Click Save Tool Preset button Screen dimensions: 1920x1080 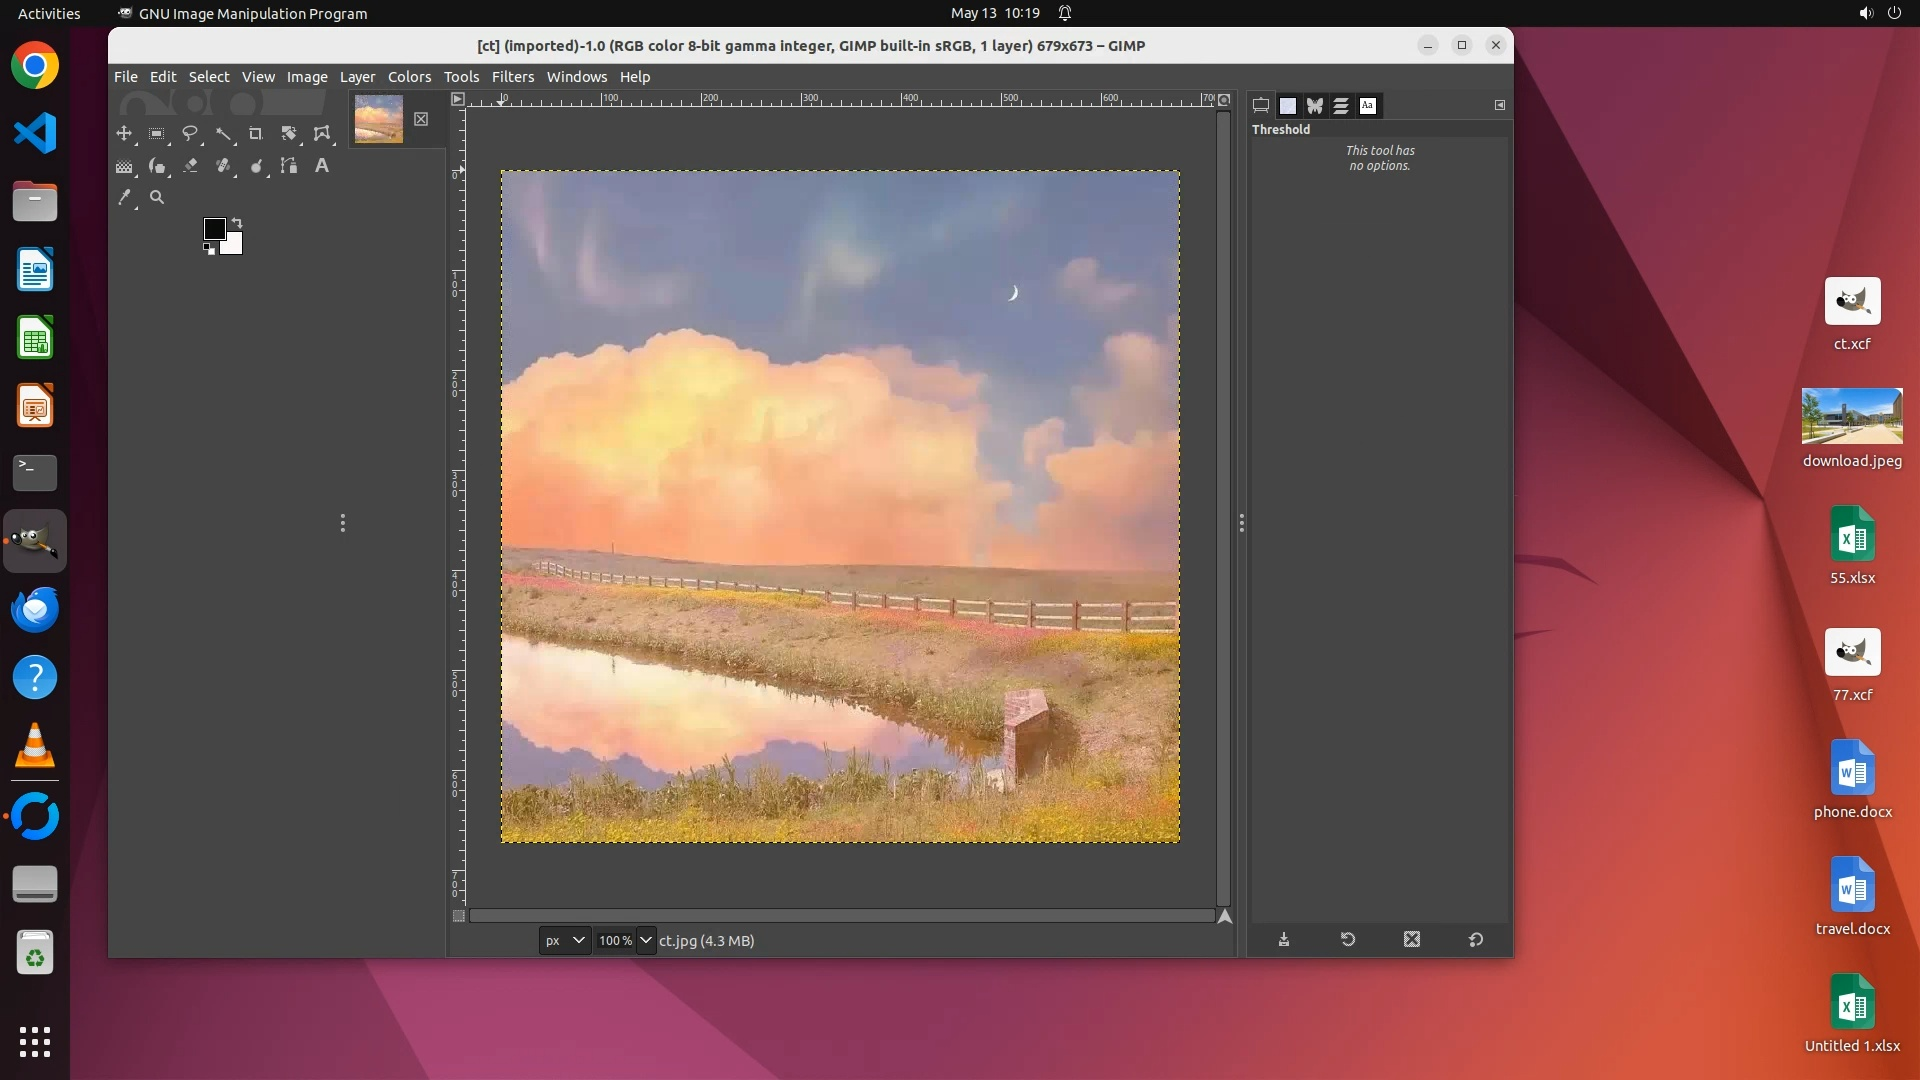tap(1284, 940)
